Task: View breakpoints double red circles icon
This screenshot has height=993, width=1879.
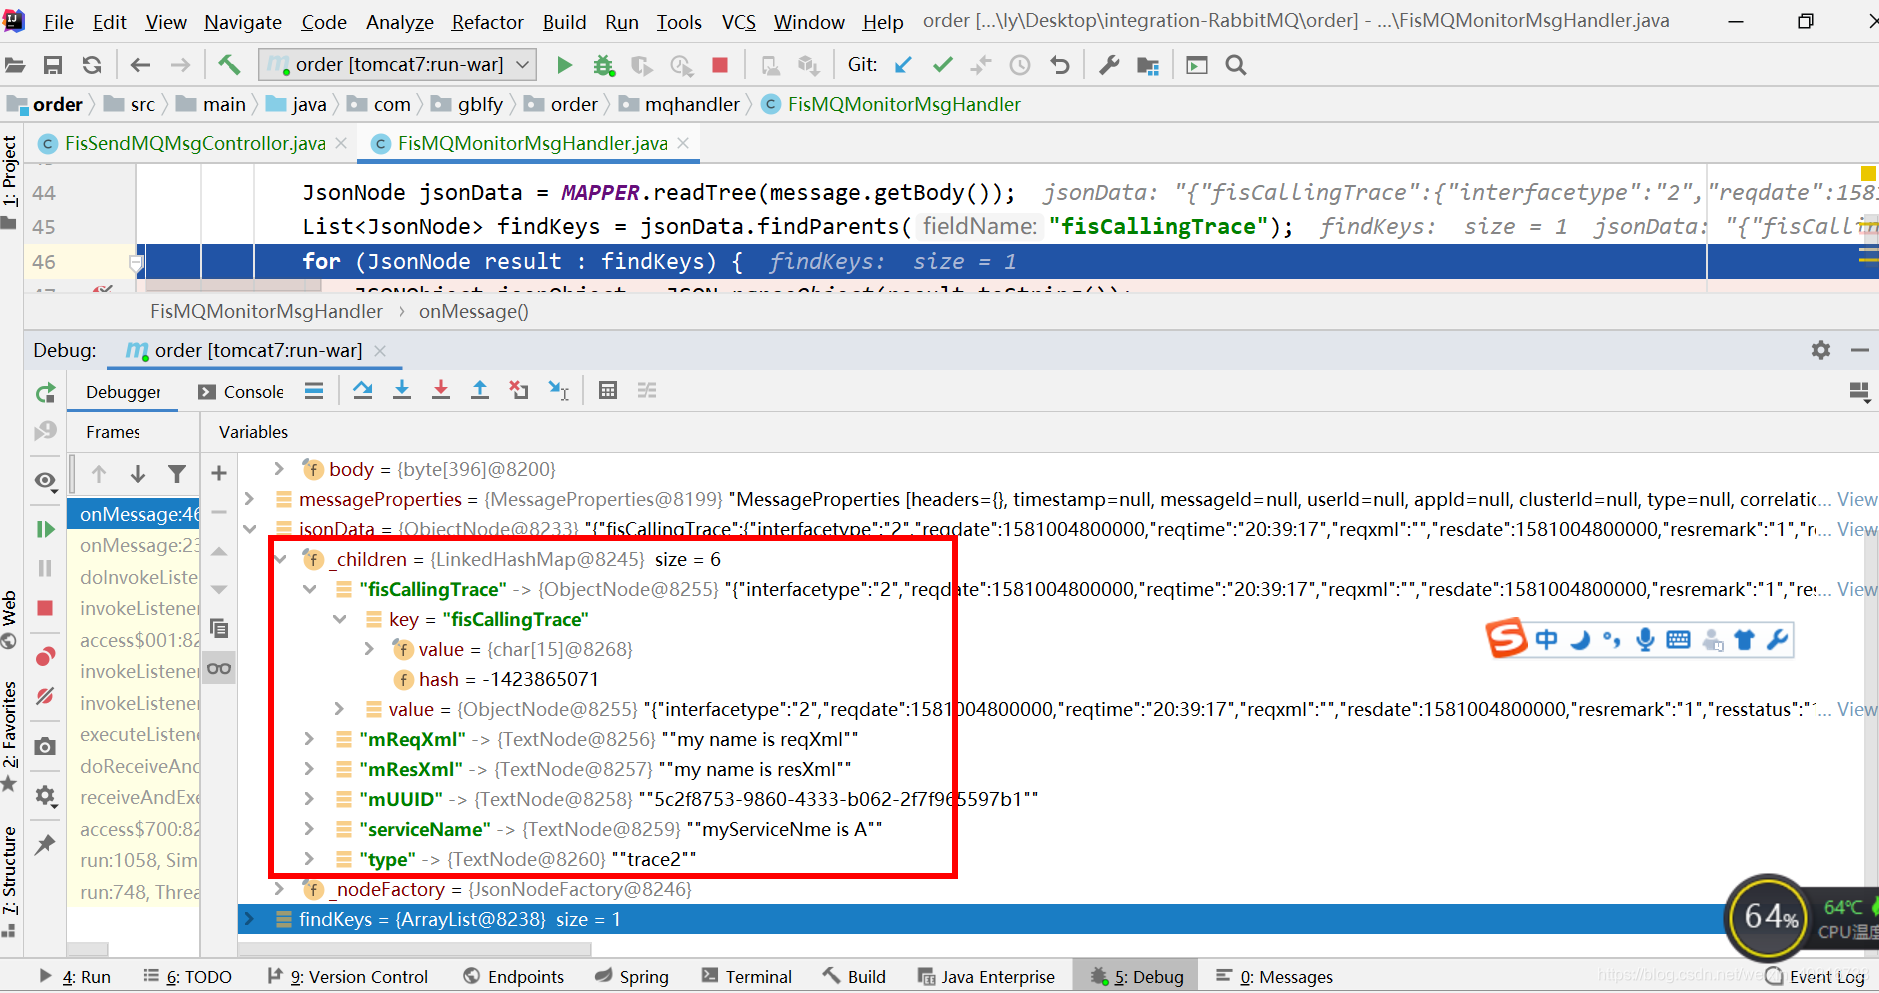Action: pyautogui.click(x=45, y=656)
